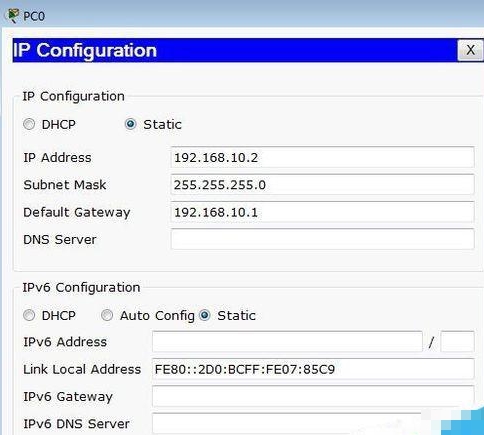Click the Default Gateway field 192.168.10.1
Screen dimensions: 484x435
click(x=322, y=212)
